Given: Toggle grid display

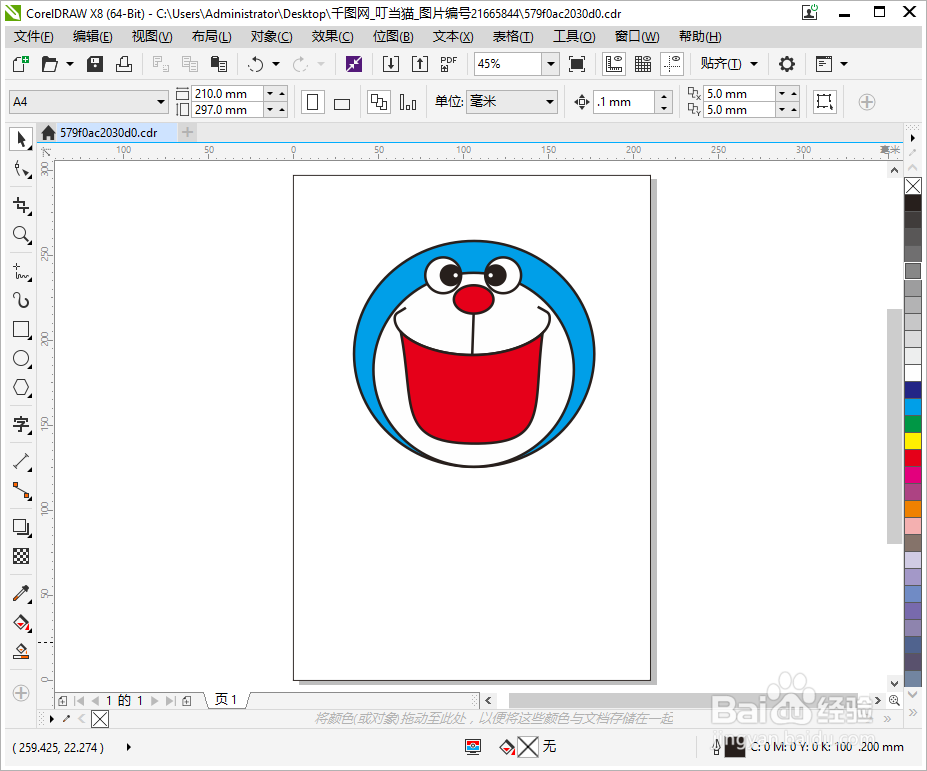Looking at the screenshot, I should tap(643, 64).
